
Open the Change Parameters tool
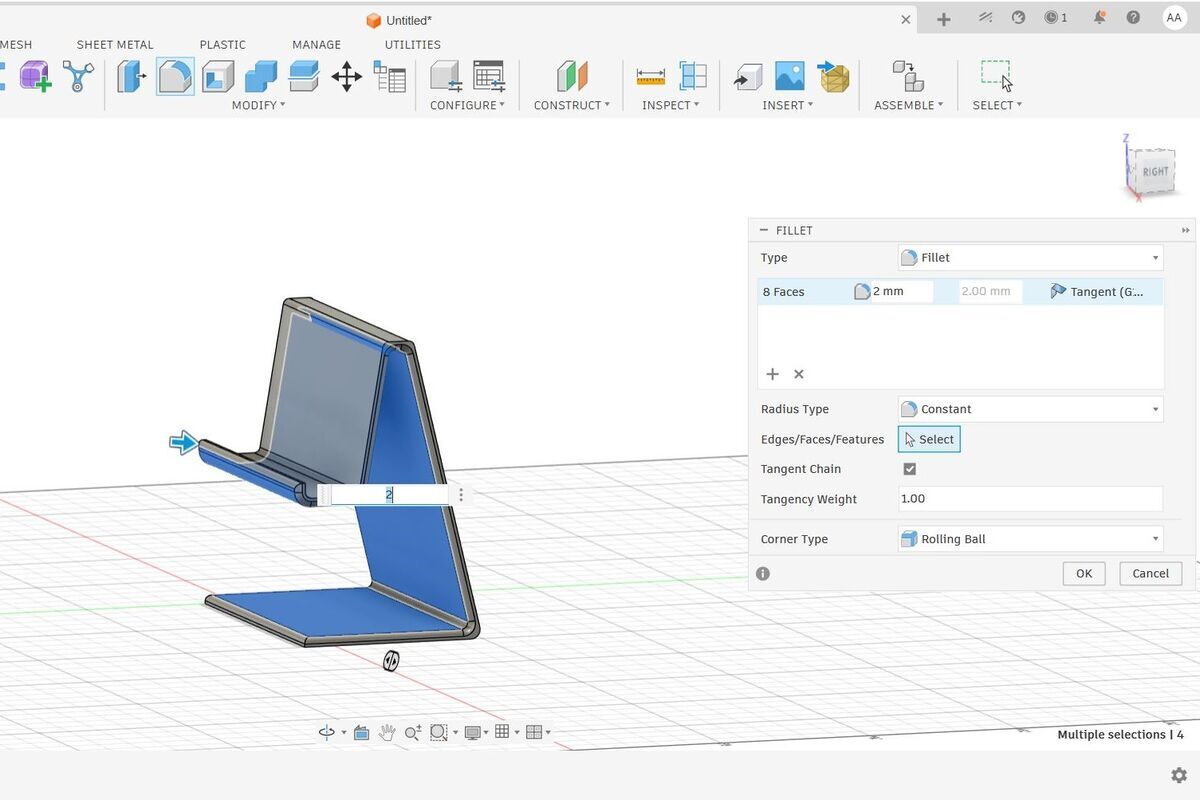[389, 76]
